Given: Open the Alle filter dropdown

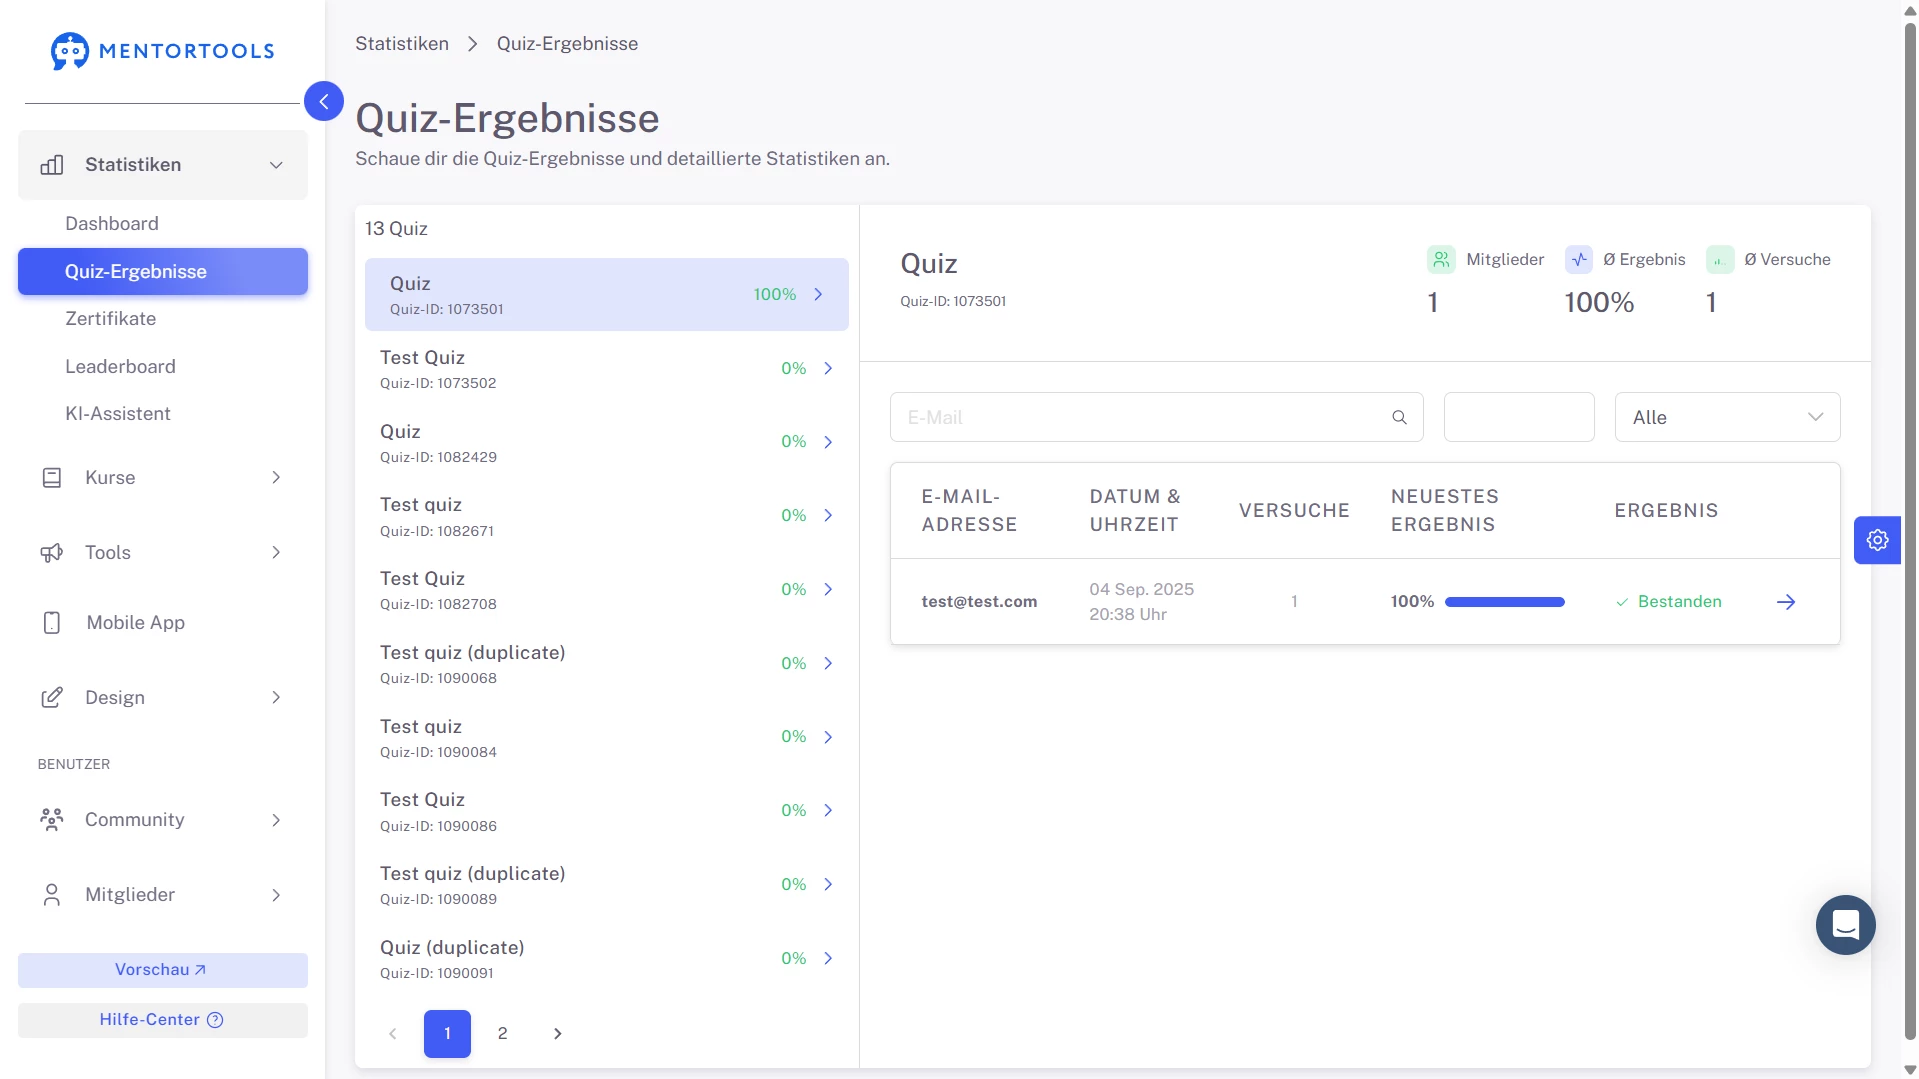Looking at the screenshot, I should click(x=1727, y=417).
